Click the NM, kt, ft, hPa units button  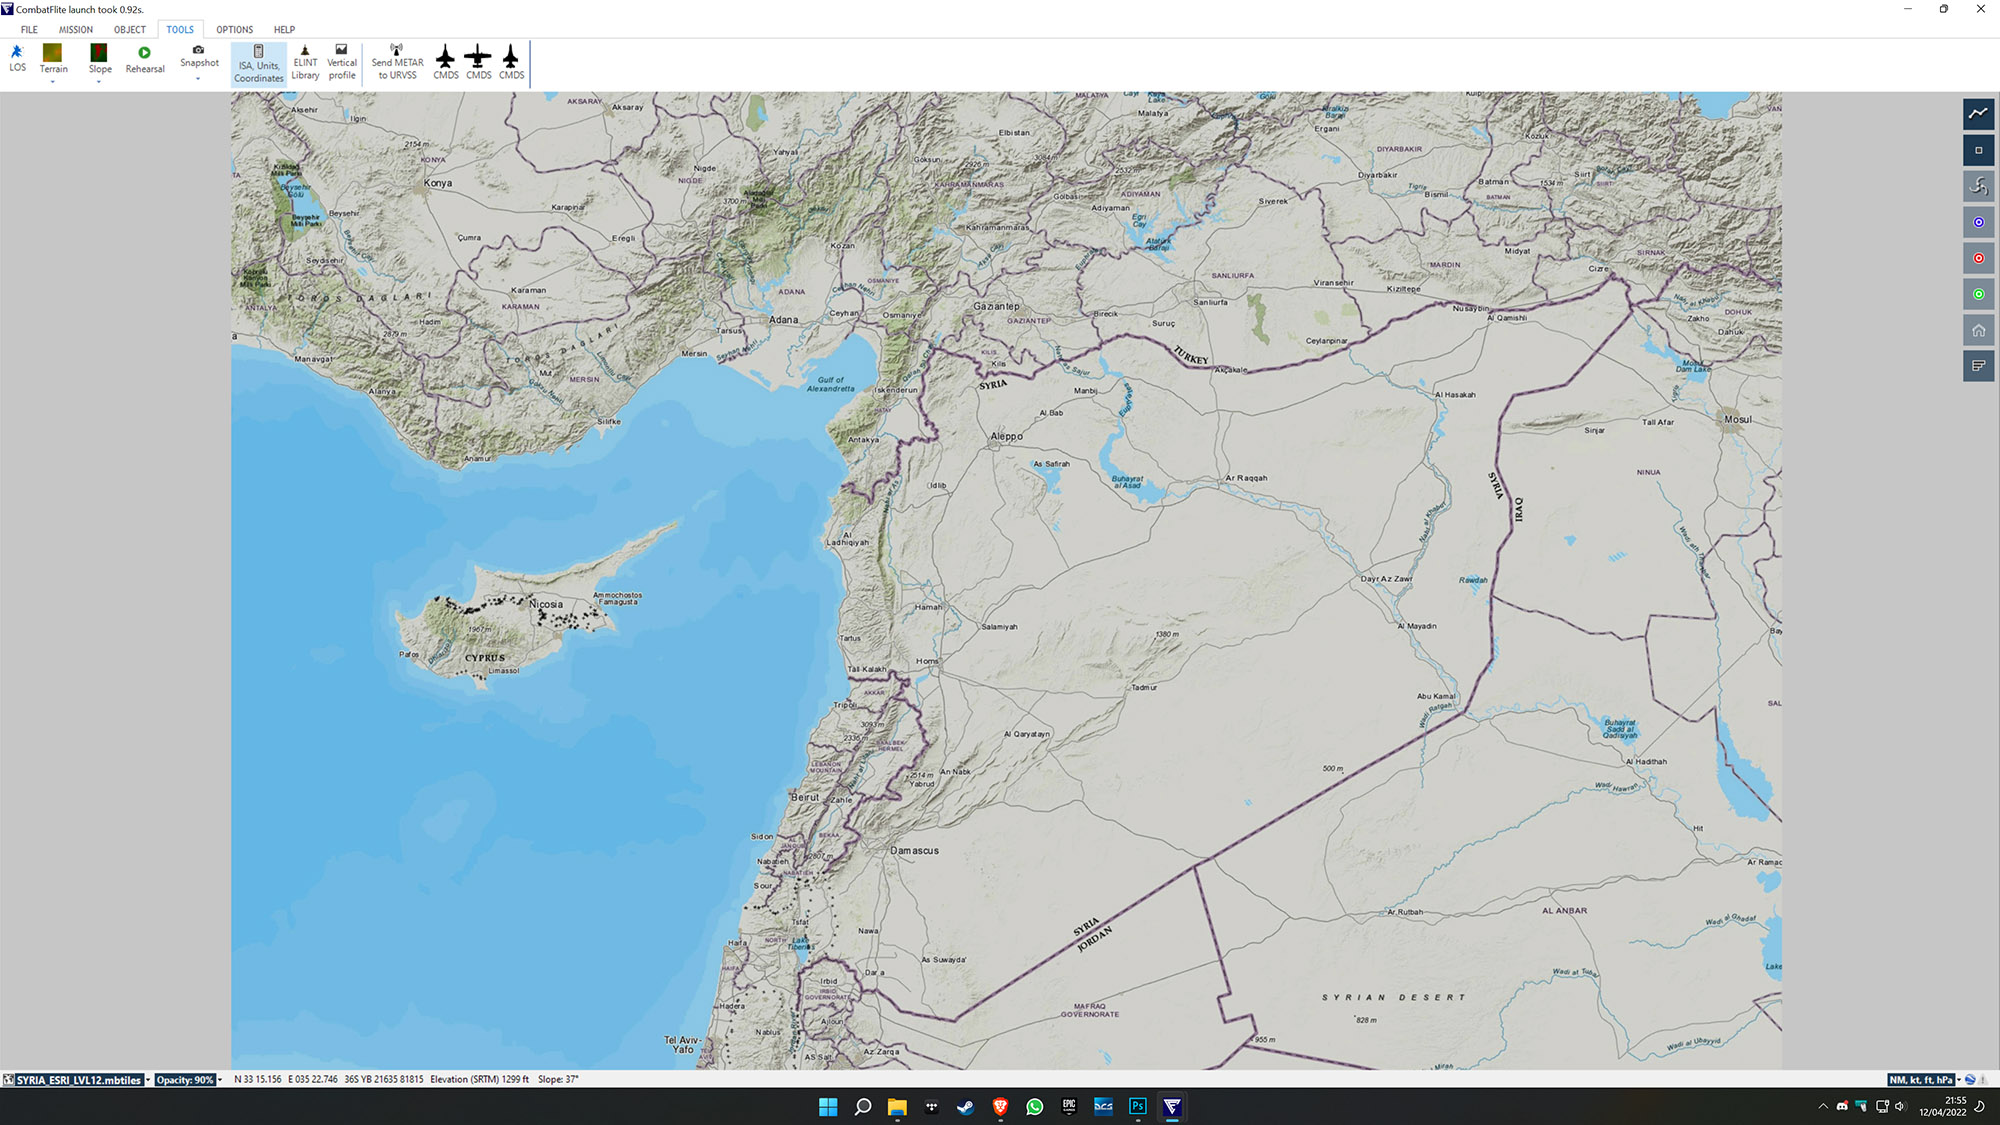point(1920,1080)
